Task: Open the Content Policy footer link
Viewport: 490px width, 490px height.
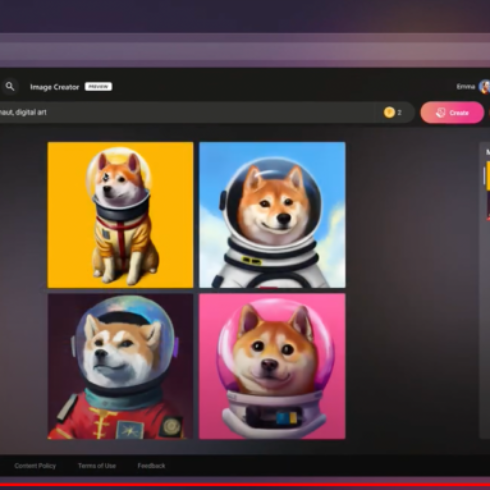Action: pyautogui.click(x=35, y=466)
